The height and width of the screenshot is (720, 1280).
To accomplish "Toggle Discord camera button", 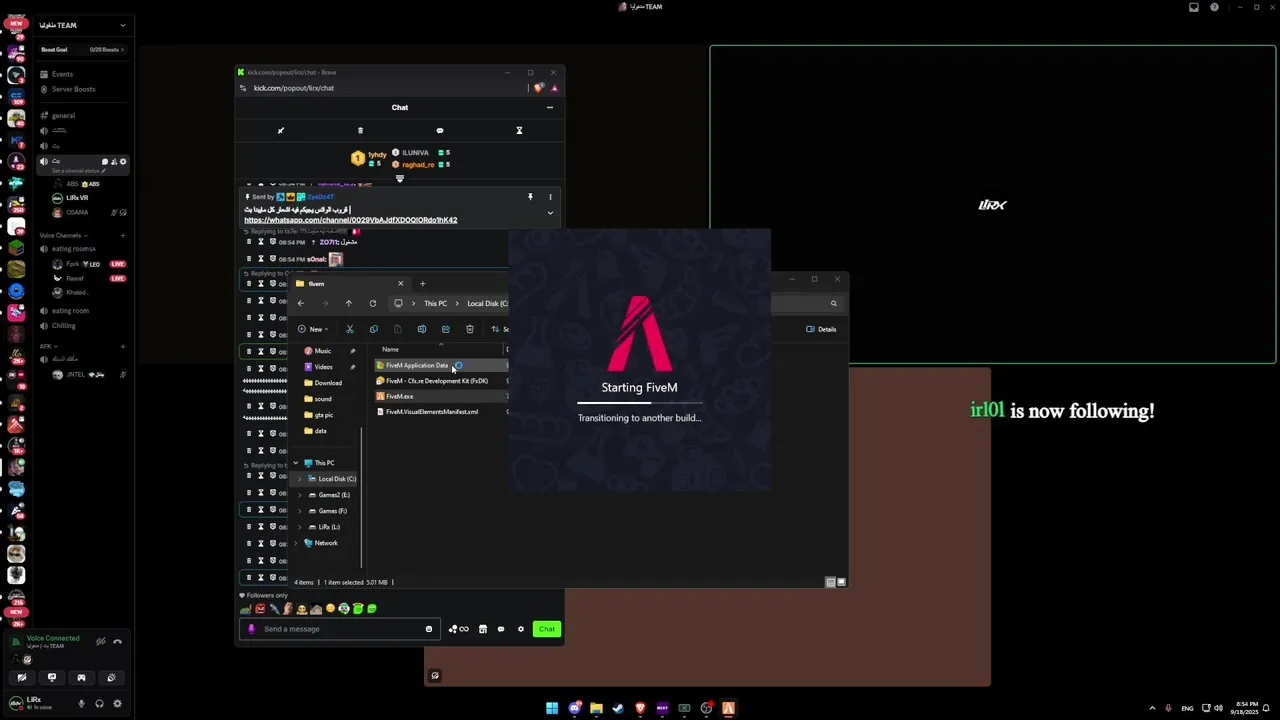I will pyautogui.click(x=22, y=678).
